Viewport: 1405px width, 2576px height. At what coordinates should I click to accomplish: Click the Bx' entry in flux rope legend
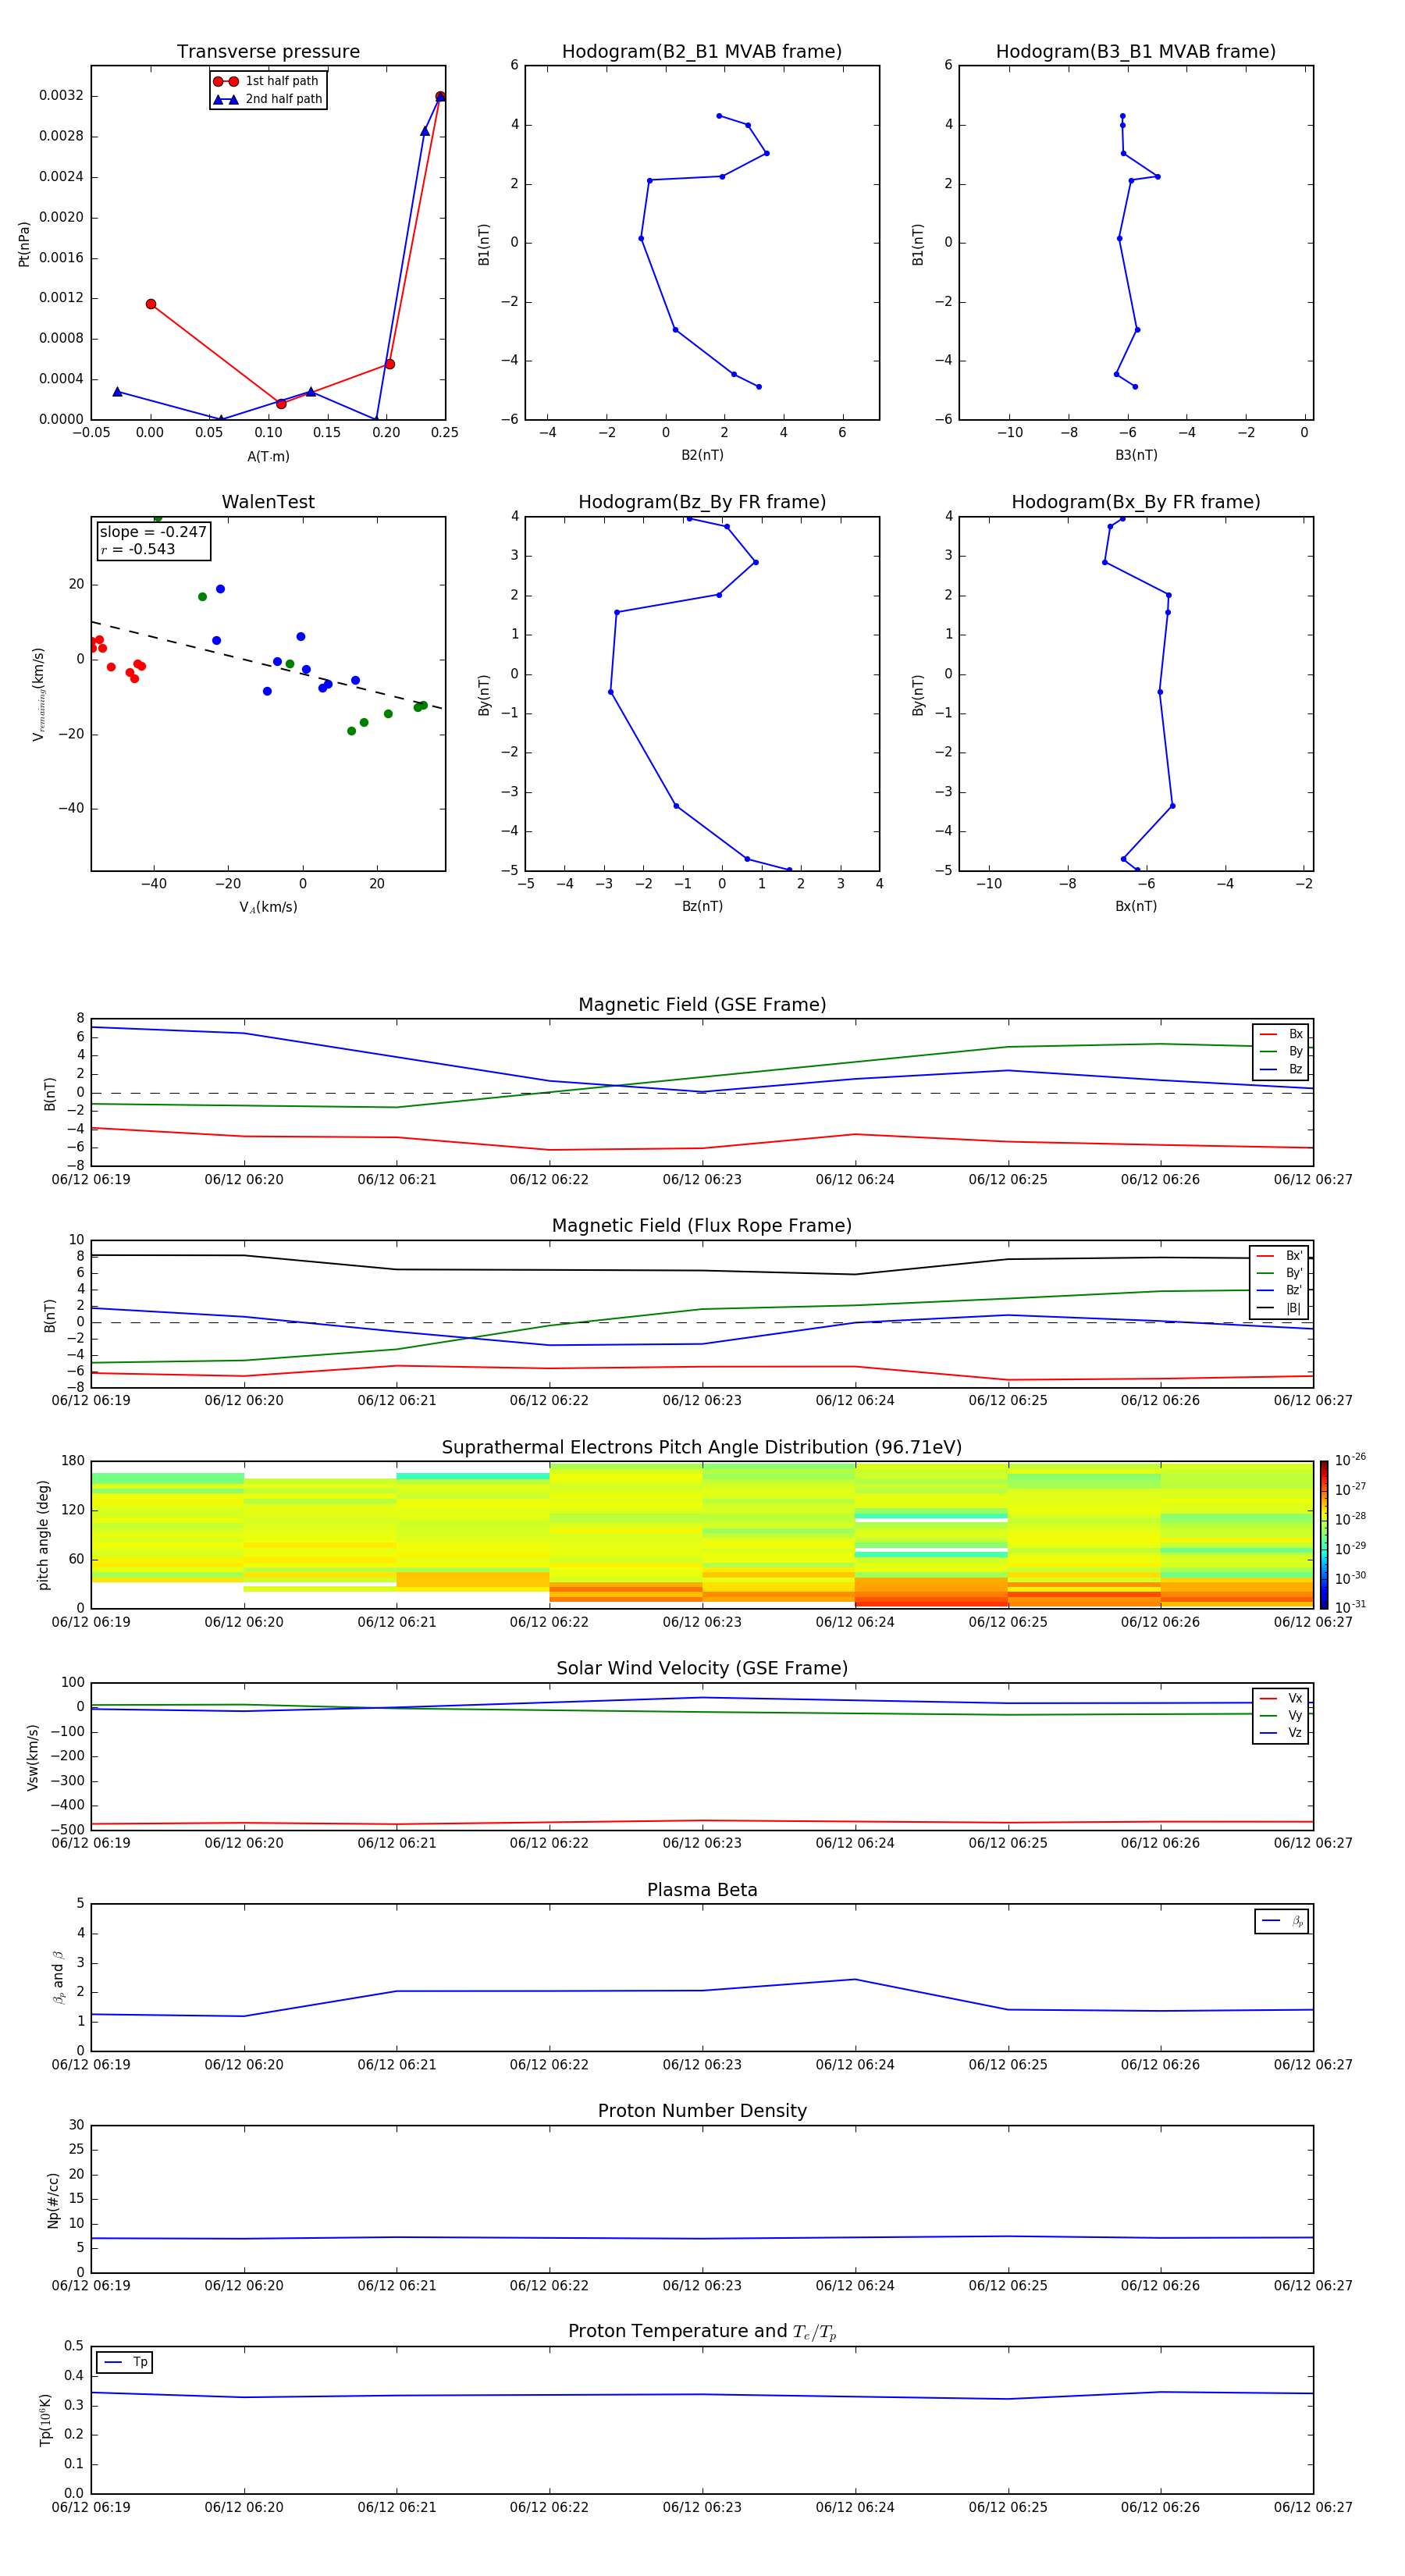[x=1279, y=1256]
